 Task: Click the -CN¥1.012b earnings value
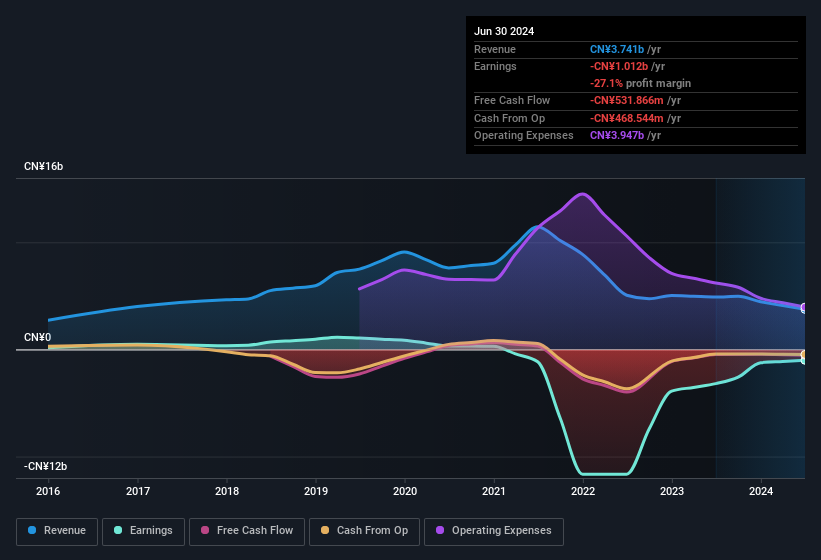619,66
